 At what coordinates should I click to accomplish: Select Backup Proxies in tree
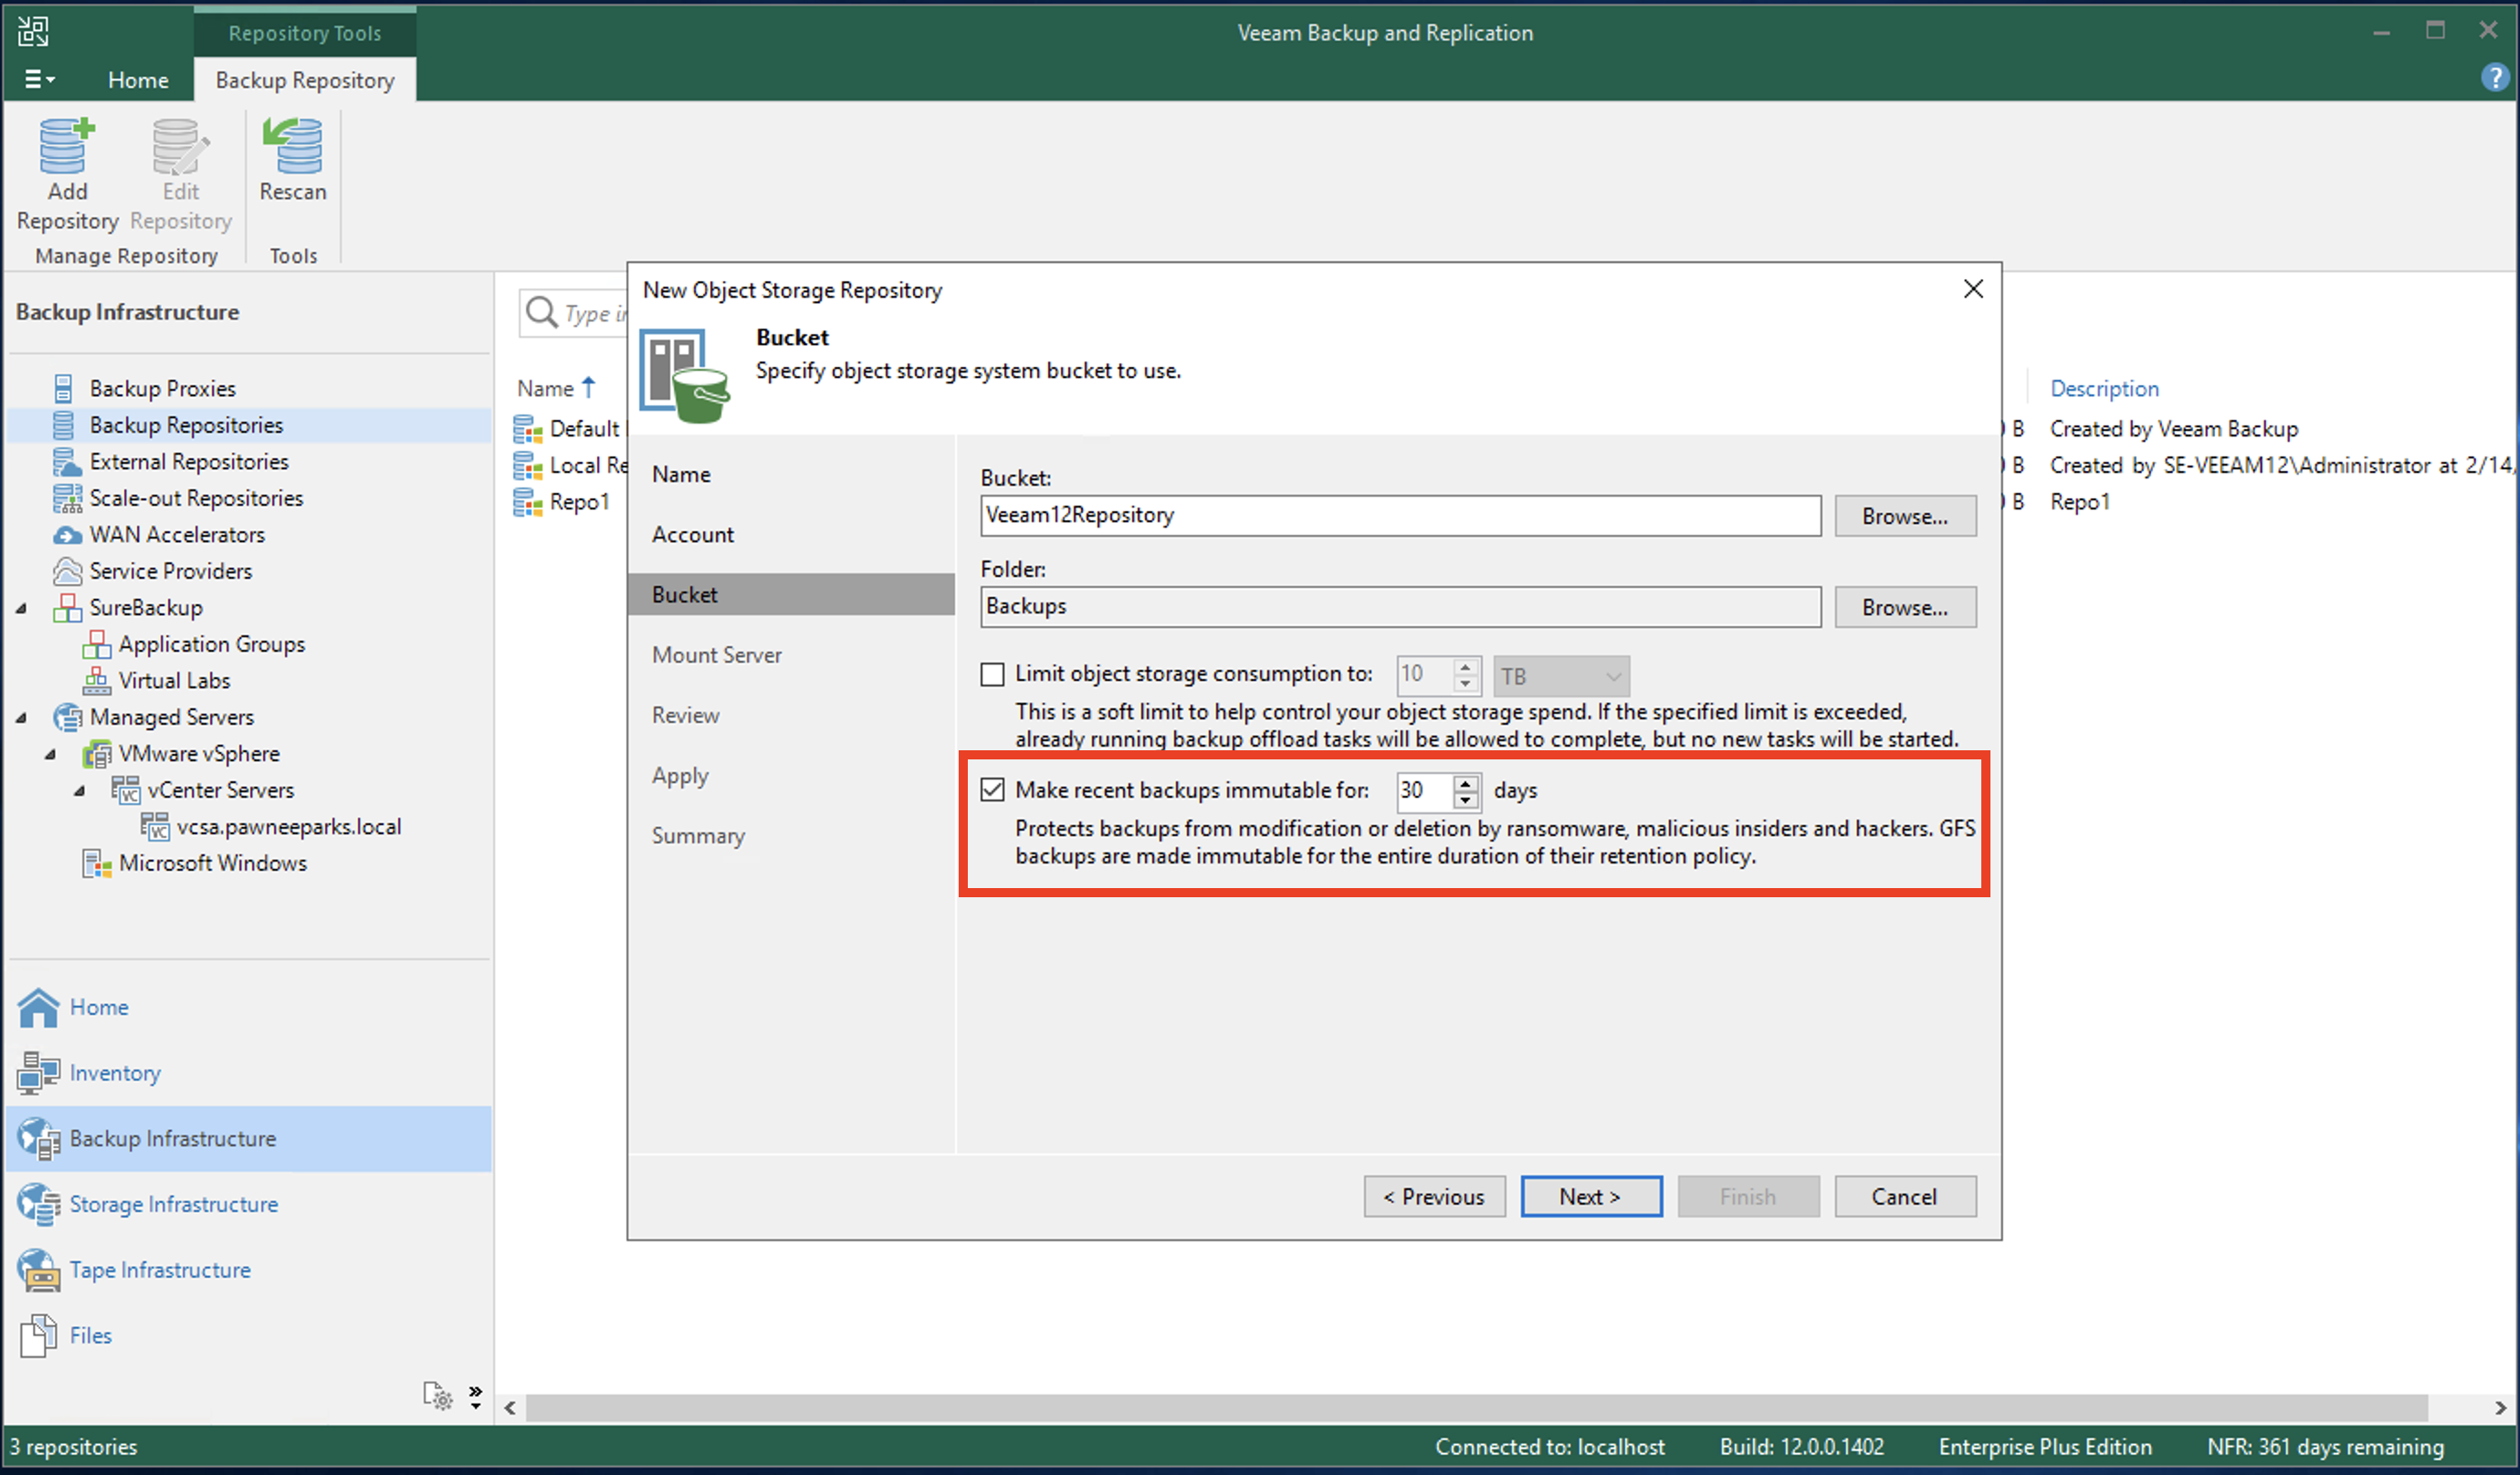[x=162, y=388]
